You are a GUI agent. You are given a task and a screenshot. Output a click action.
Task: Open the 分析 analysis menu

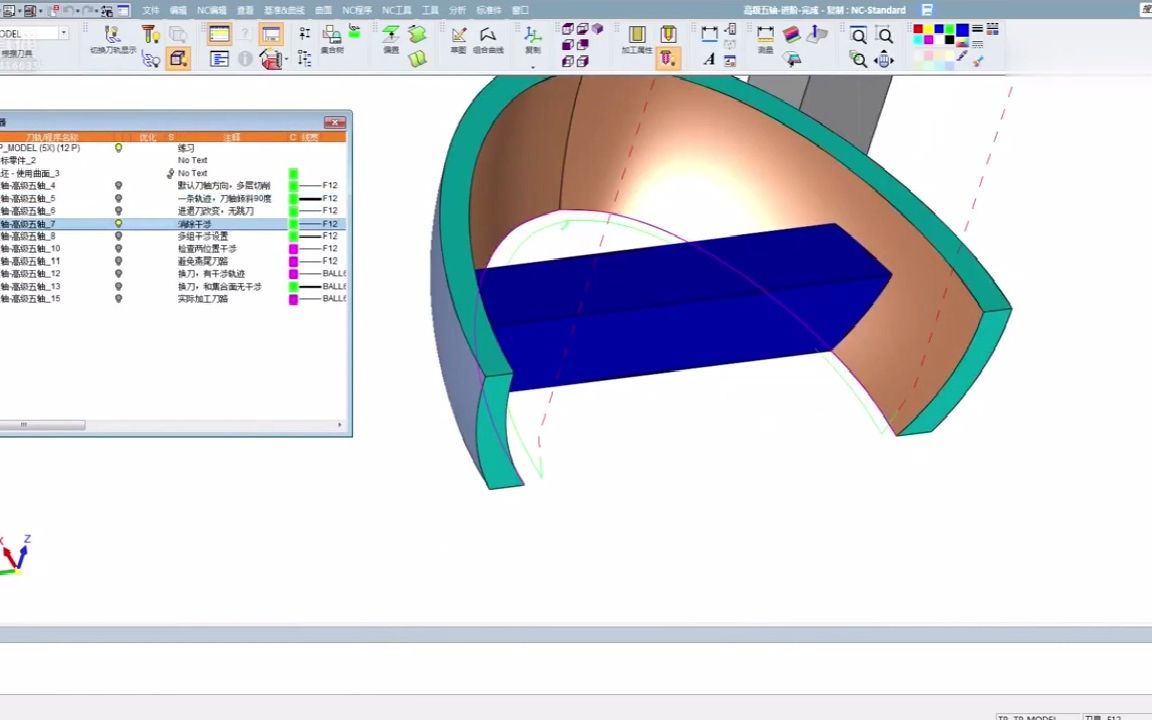(457, 10)
